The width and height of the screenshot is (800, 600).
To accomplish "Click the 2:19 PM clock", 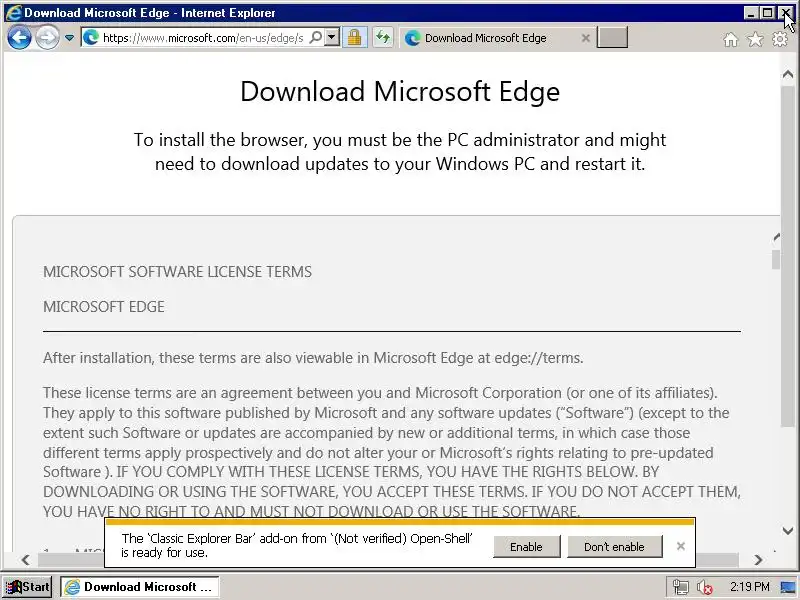I will [749, 587].
